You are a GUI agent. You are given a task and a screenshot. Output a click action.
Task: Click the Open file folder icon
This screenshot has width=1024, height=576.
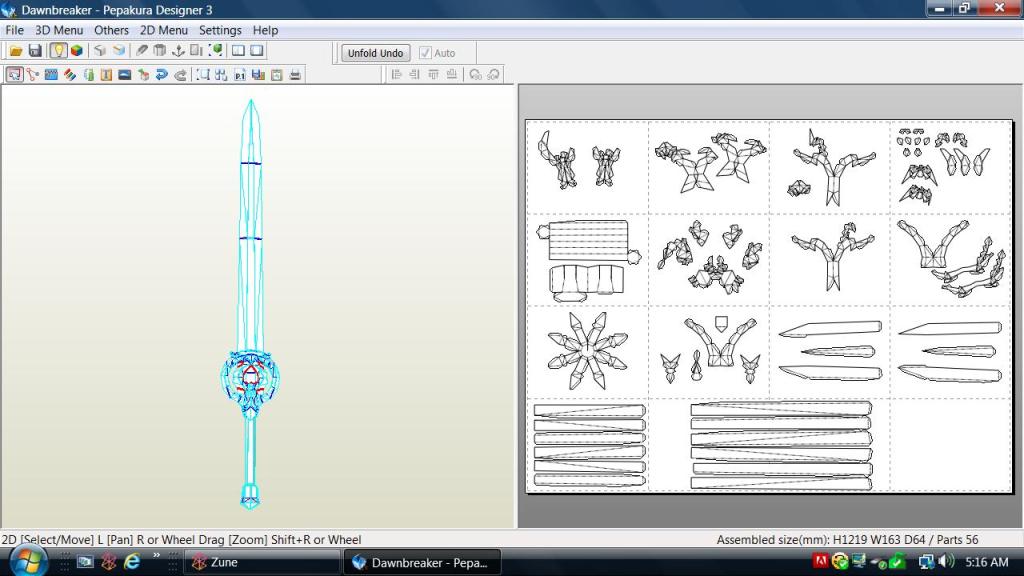16,51
